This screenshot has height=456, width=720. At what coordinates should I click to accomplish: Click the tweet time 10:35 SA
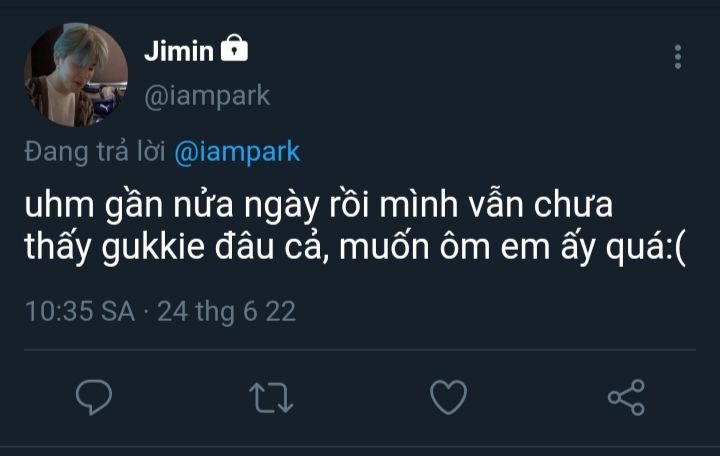pyautogui.click(x=79, y=311)
